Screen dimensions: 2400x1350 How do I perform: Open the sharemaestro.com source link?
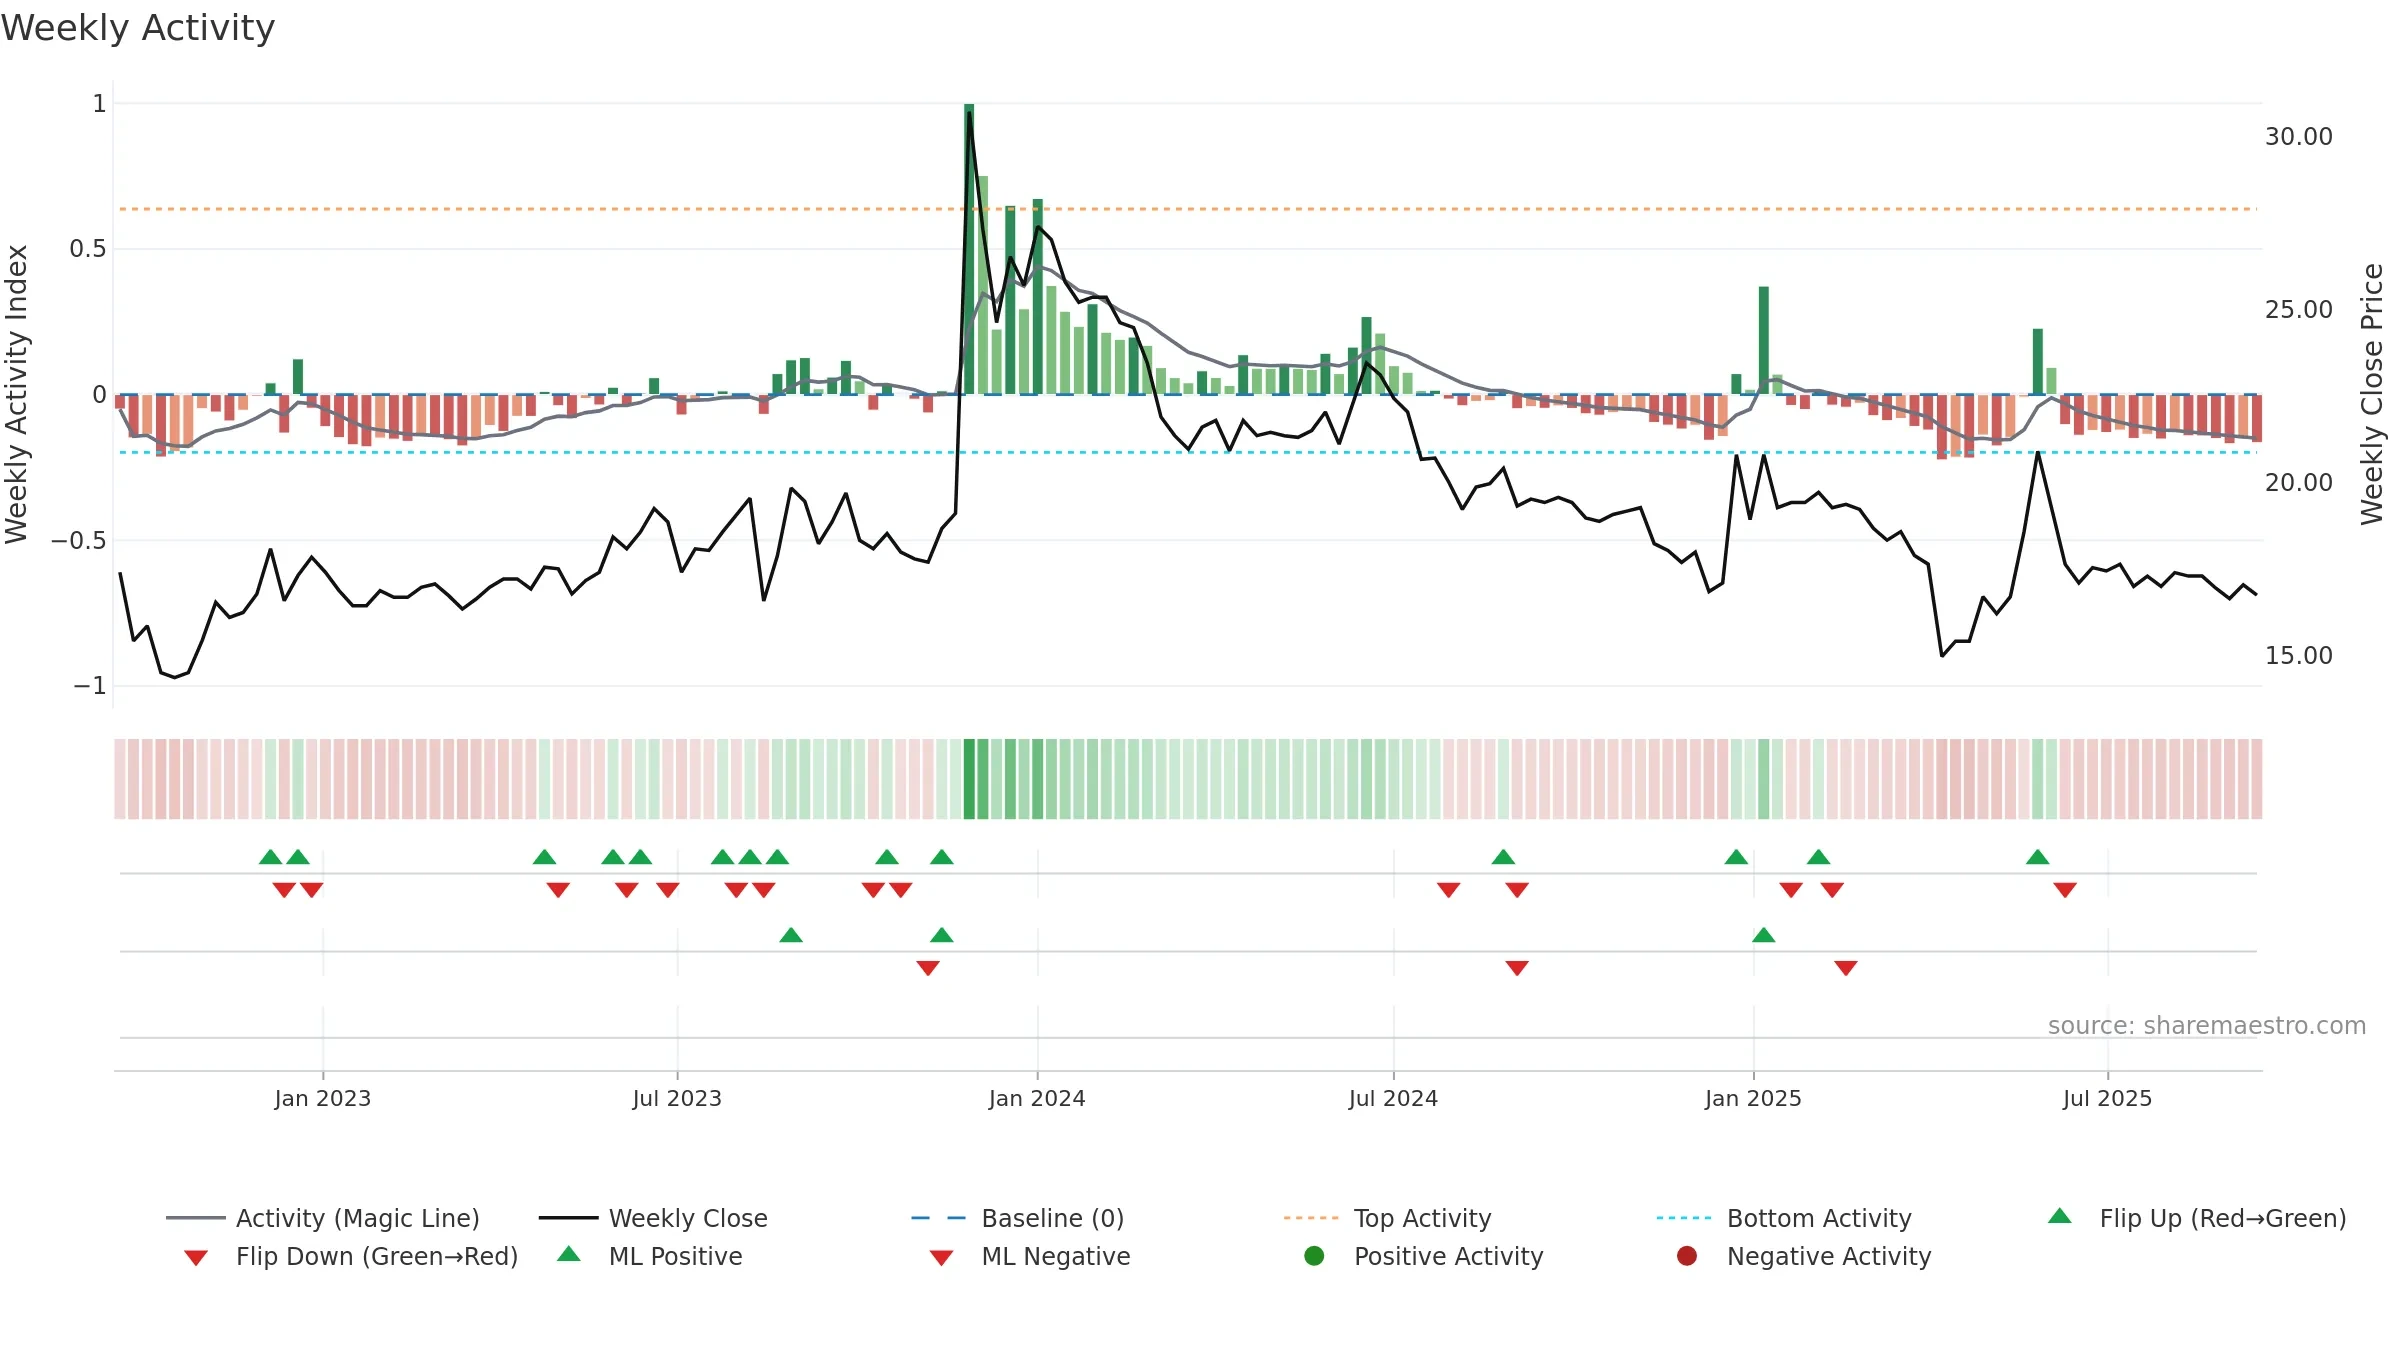pos(2207,1026)
